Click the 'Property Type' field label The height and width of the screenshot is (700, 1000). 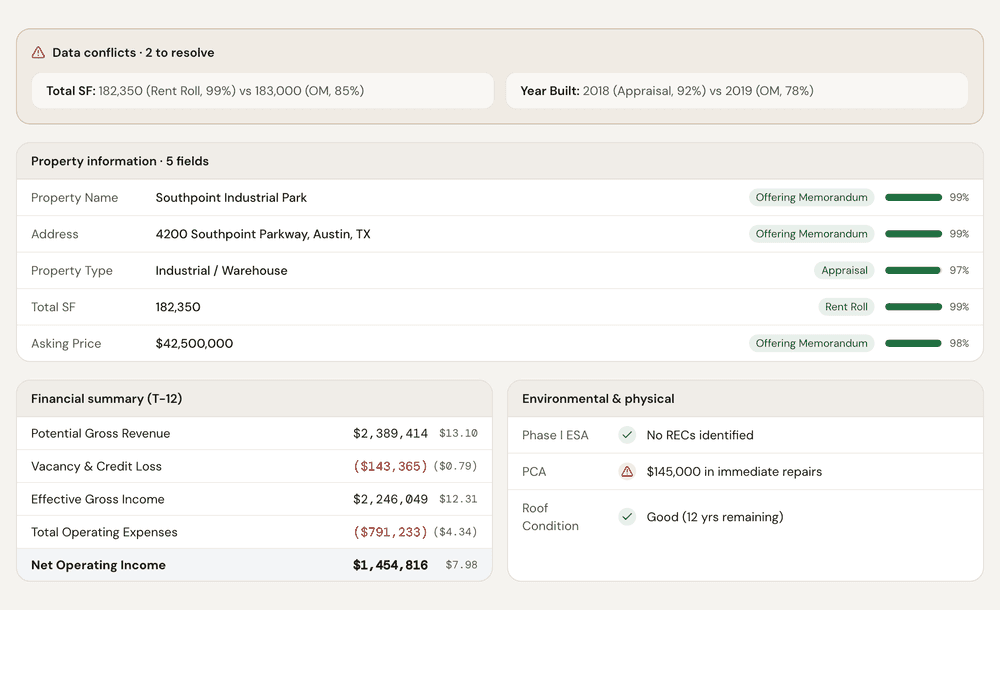coord(71,270)
